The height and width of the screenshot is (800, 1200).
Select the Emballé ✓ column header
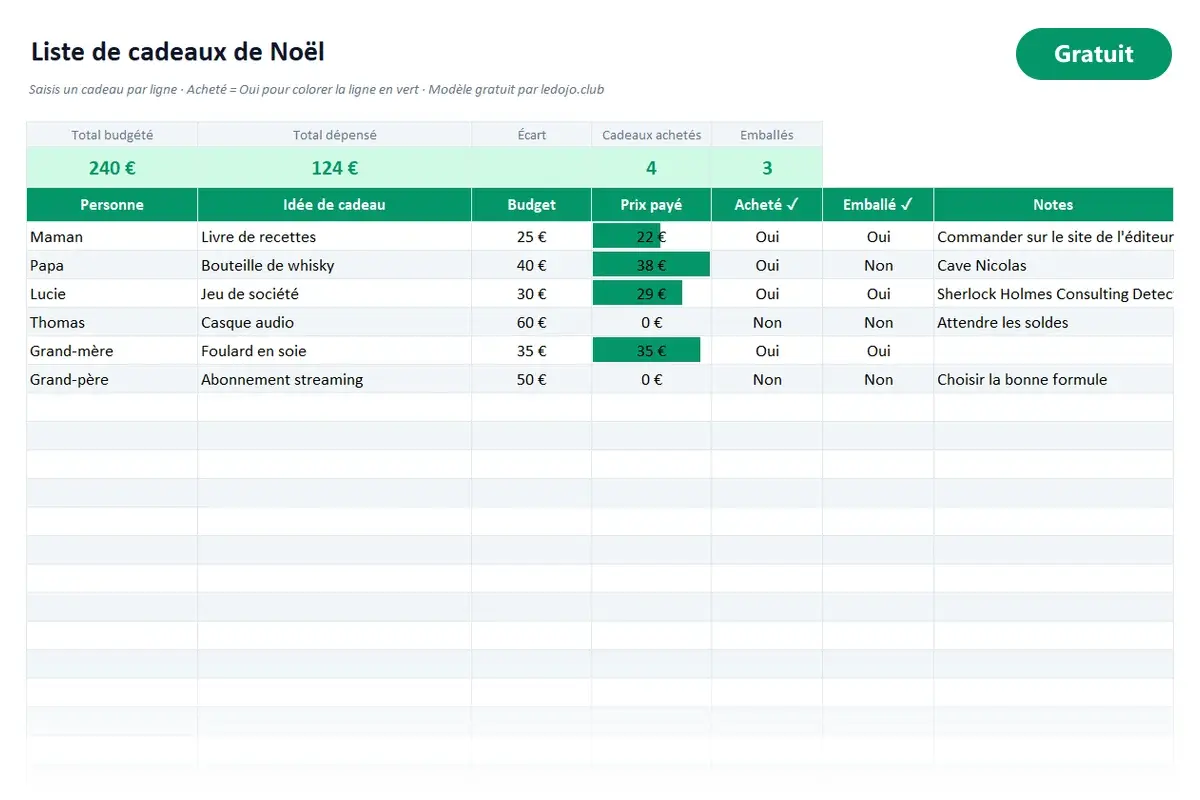878,204
